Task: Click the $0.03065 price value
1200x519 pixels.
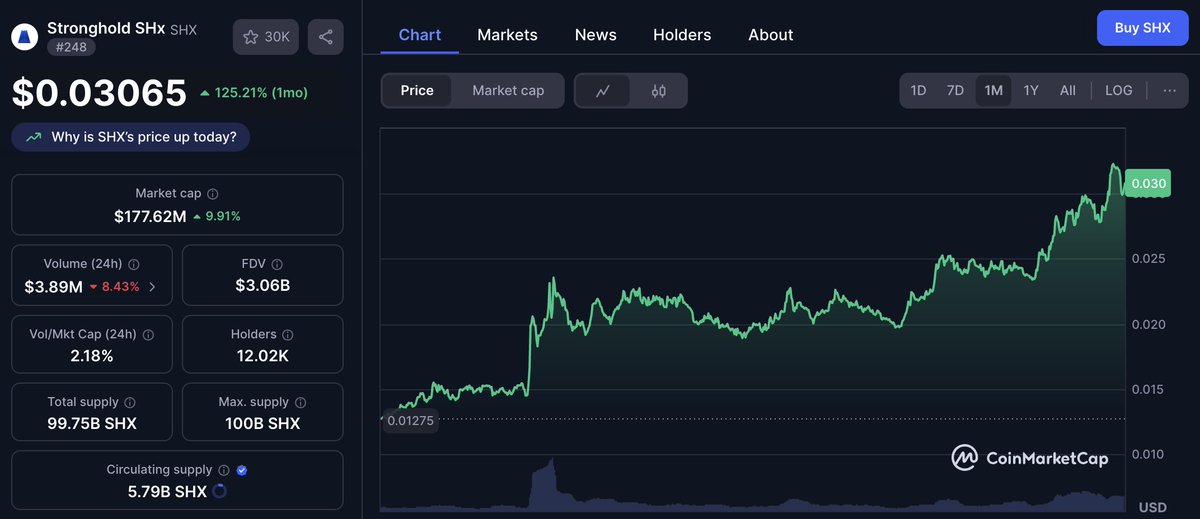Action: click(99, 93)
